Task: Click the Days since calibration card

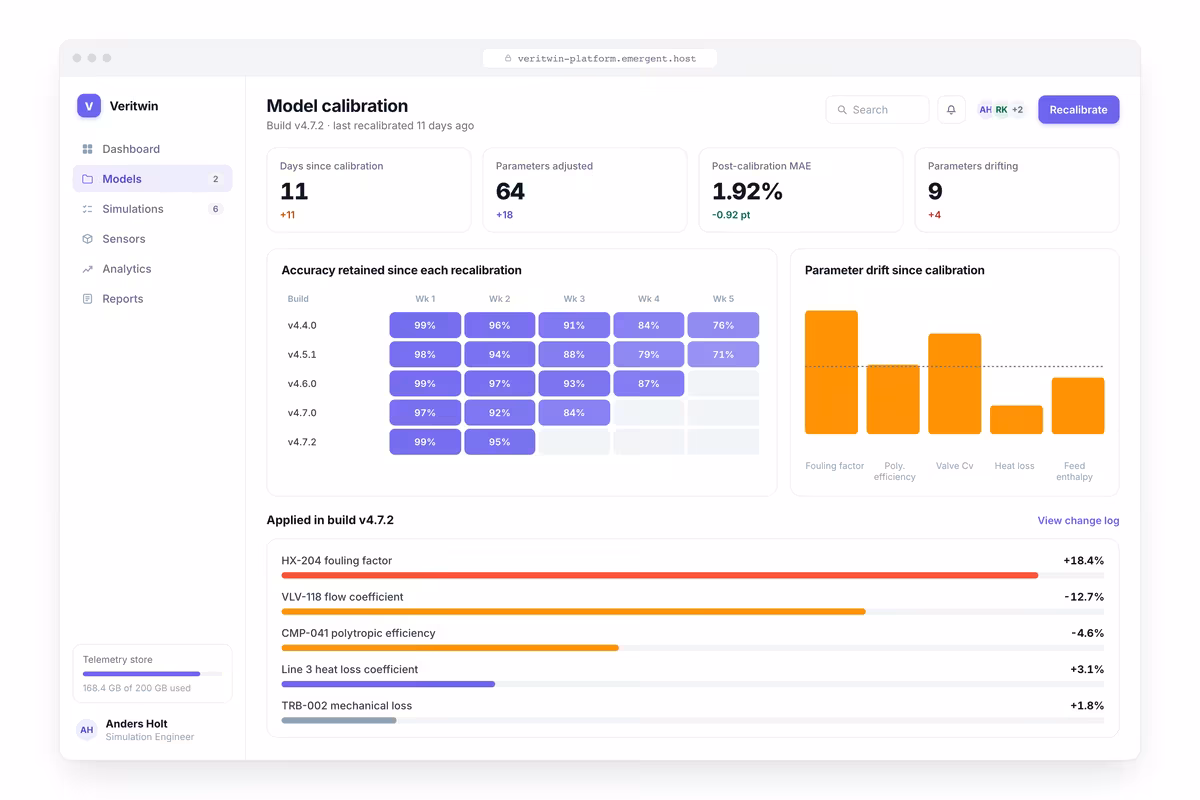Action: point(369,190)
